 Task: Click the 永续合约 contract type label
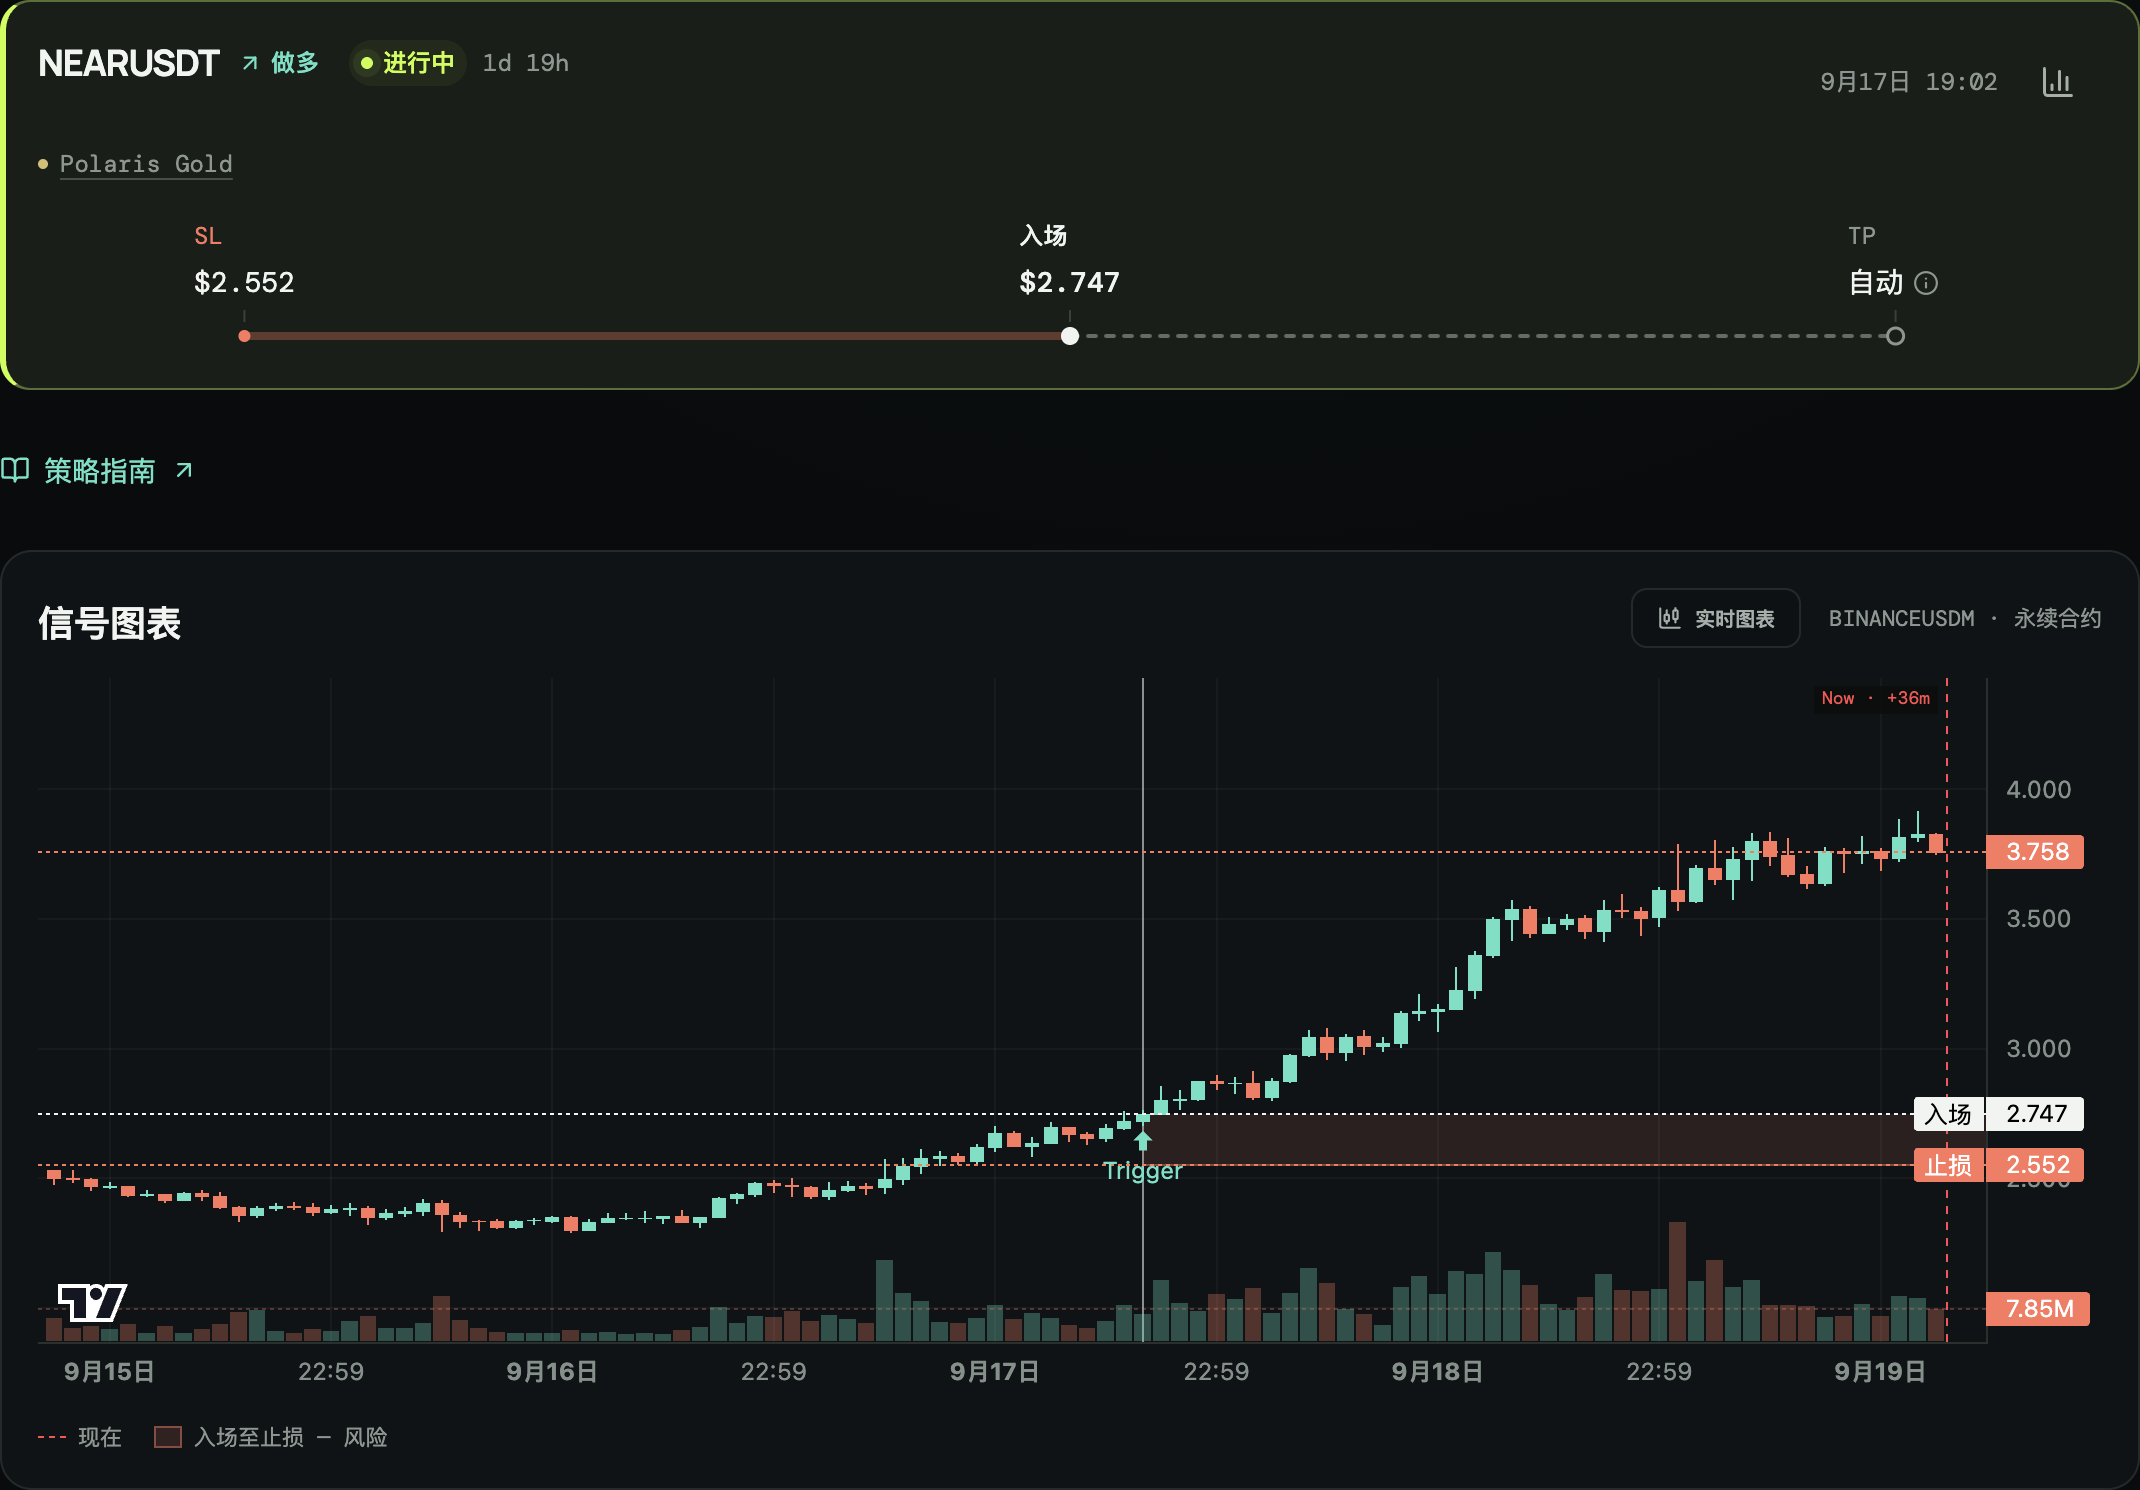2057,619
